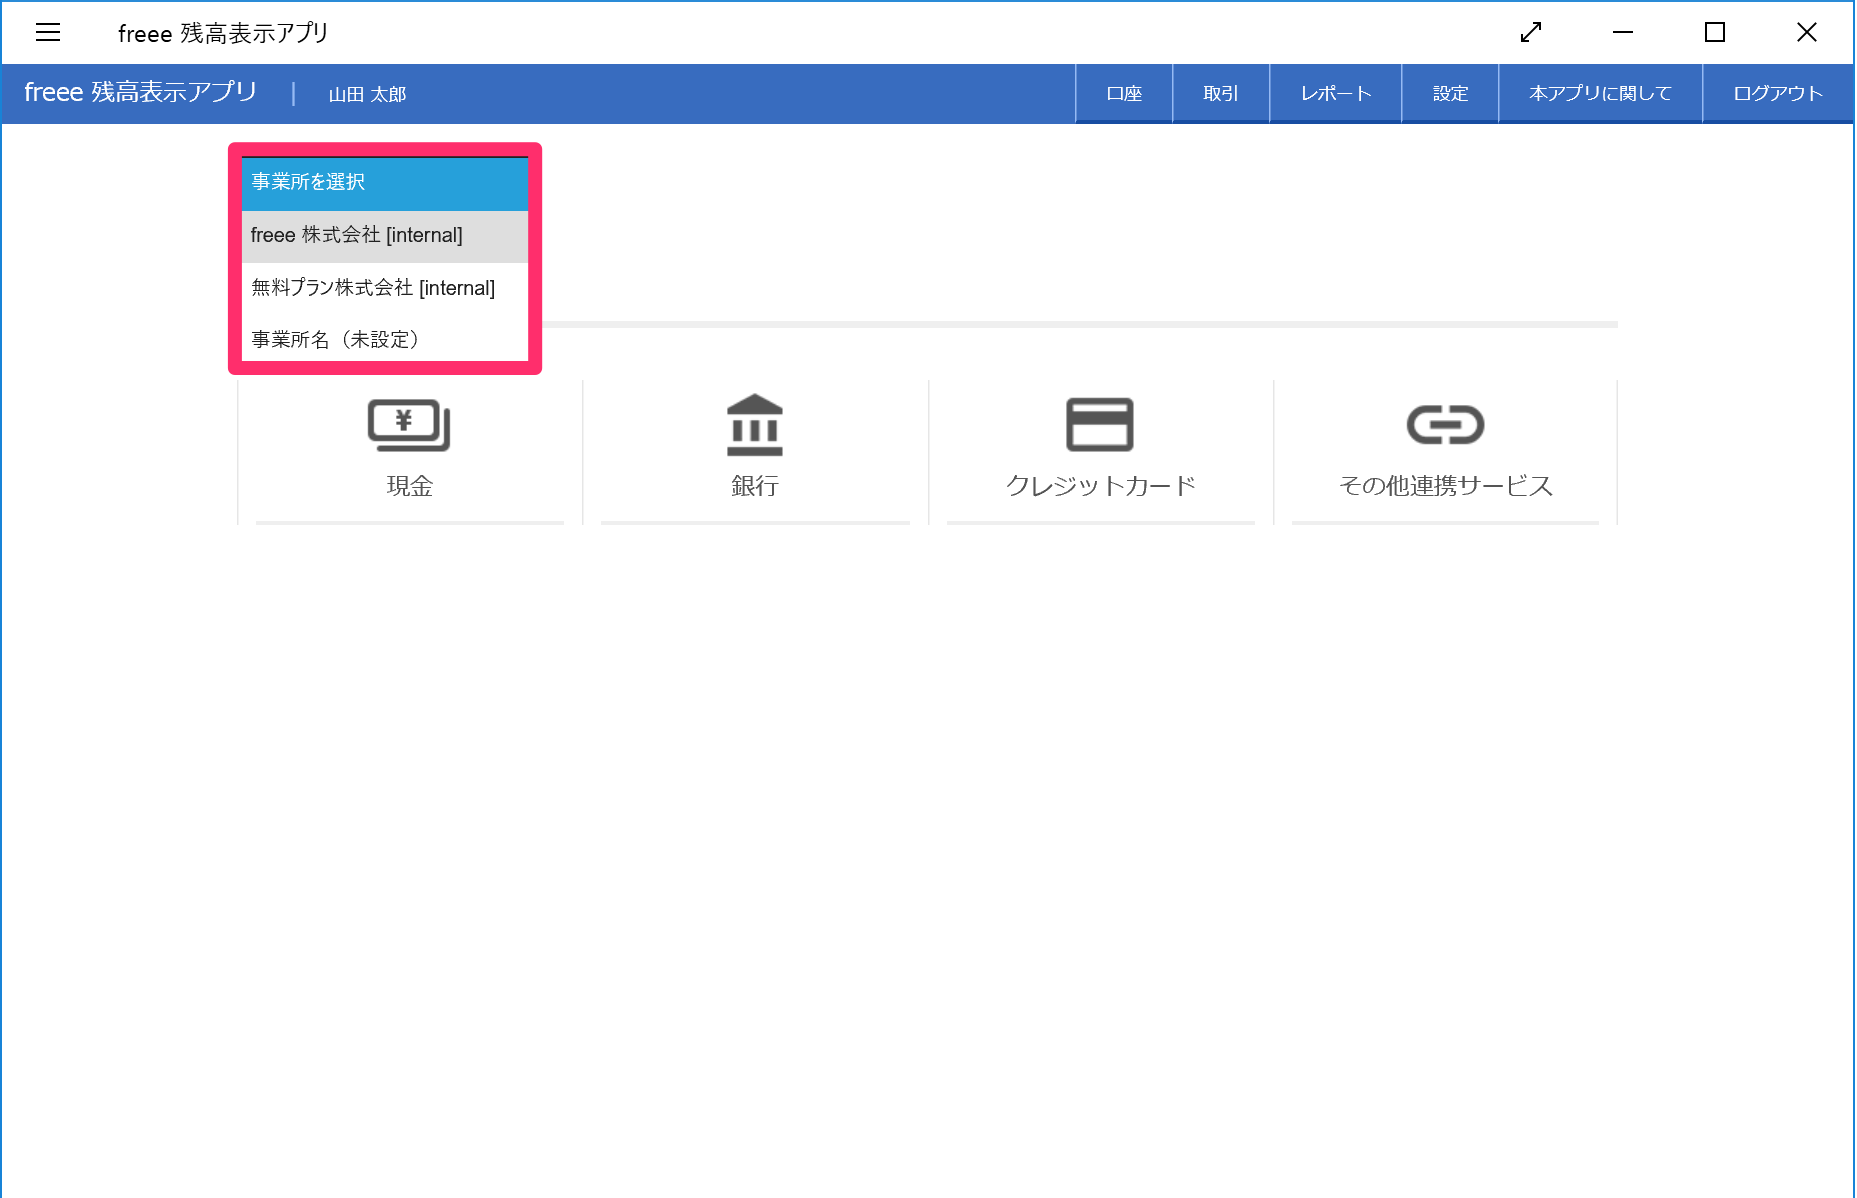This screenshot has width=1857, height=1198.
Task: Select the 現金 label
Action: [409, 486]
